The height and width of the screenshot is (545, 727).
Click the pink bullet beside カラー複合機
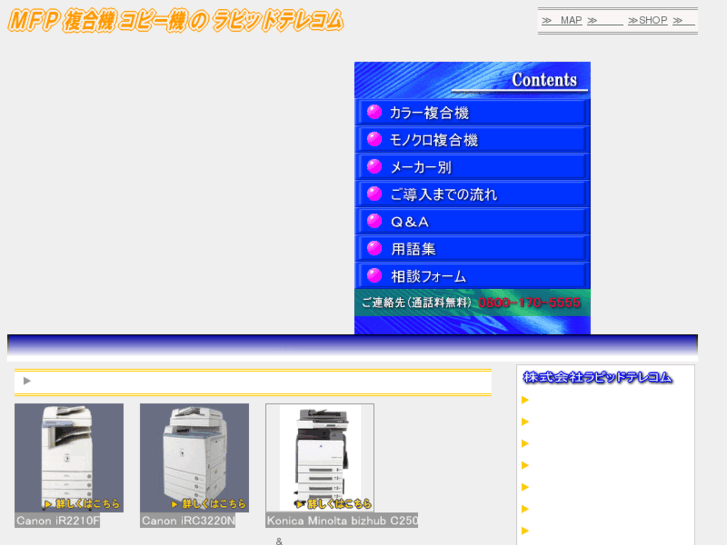[374, 112]
